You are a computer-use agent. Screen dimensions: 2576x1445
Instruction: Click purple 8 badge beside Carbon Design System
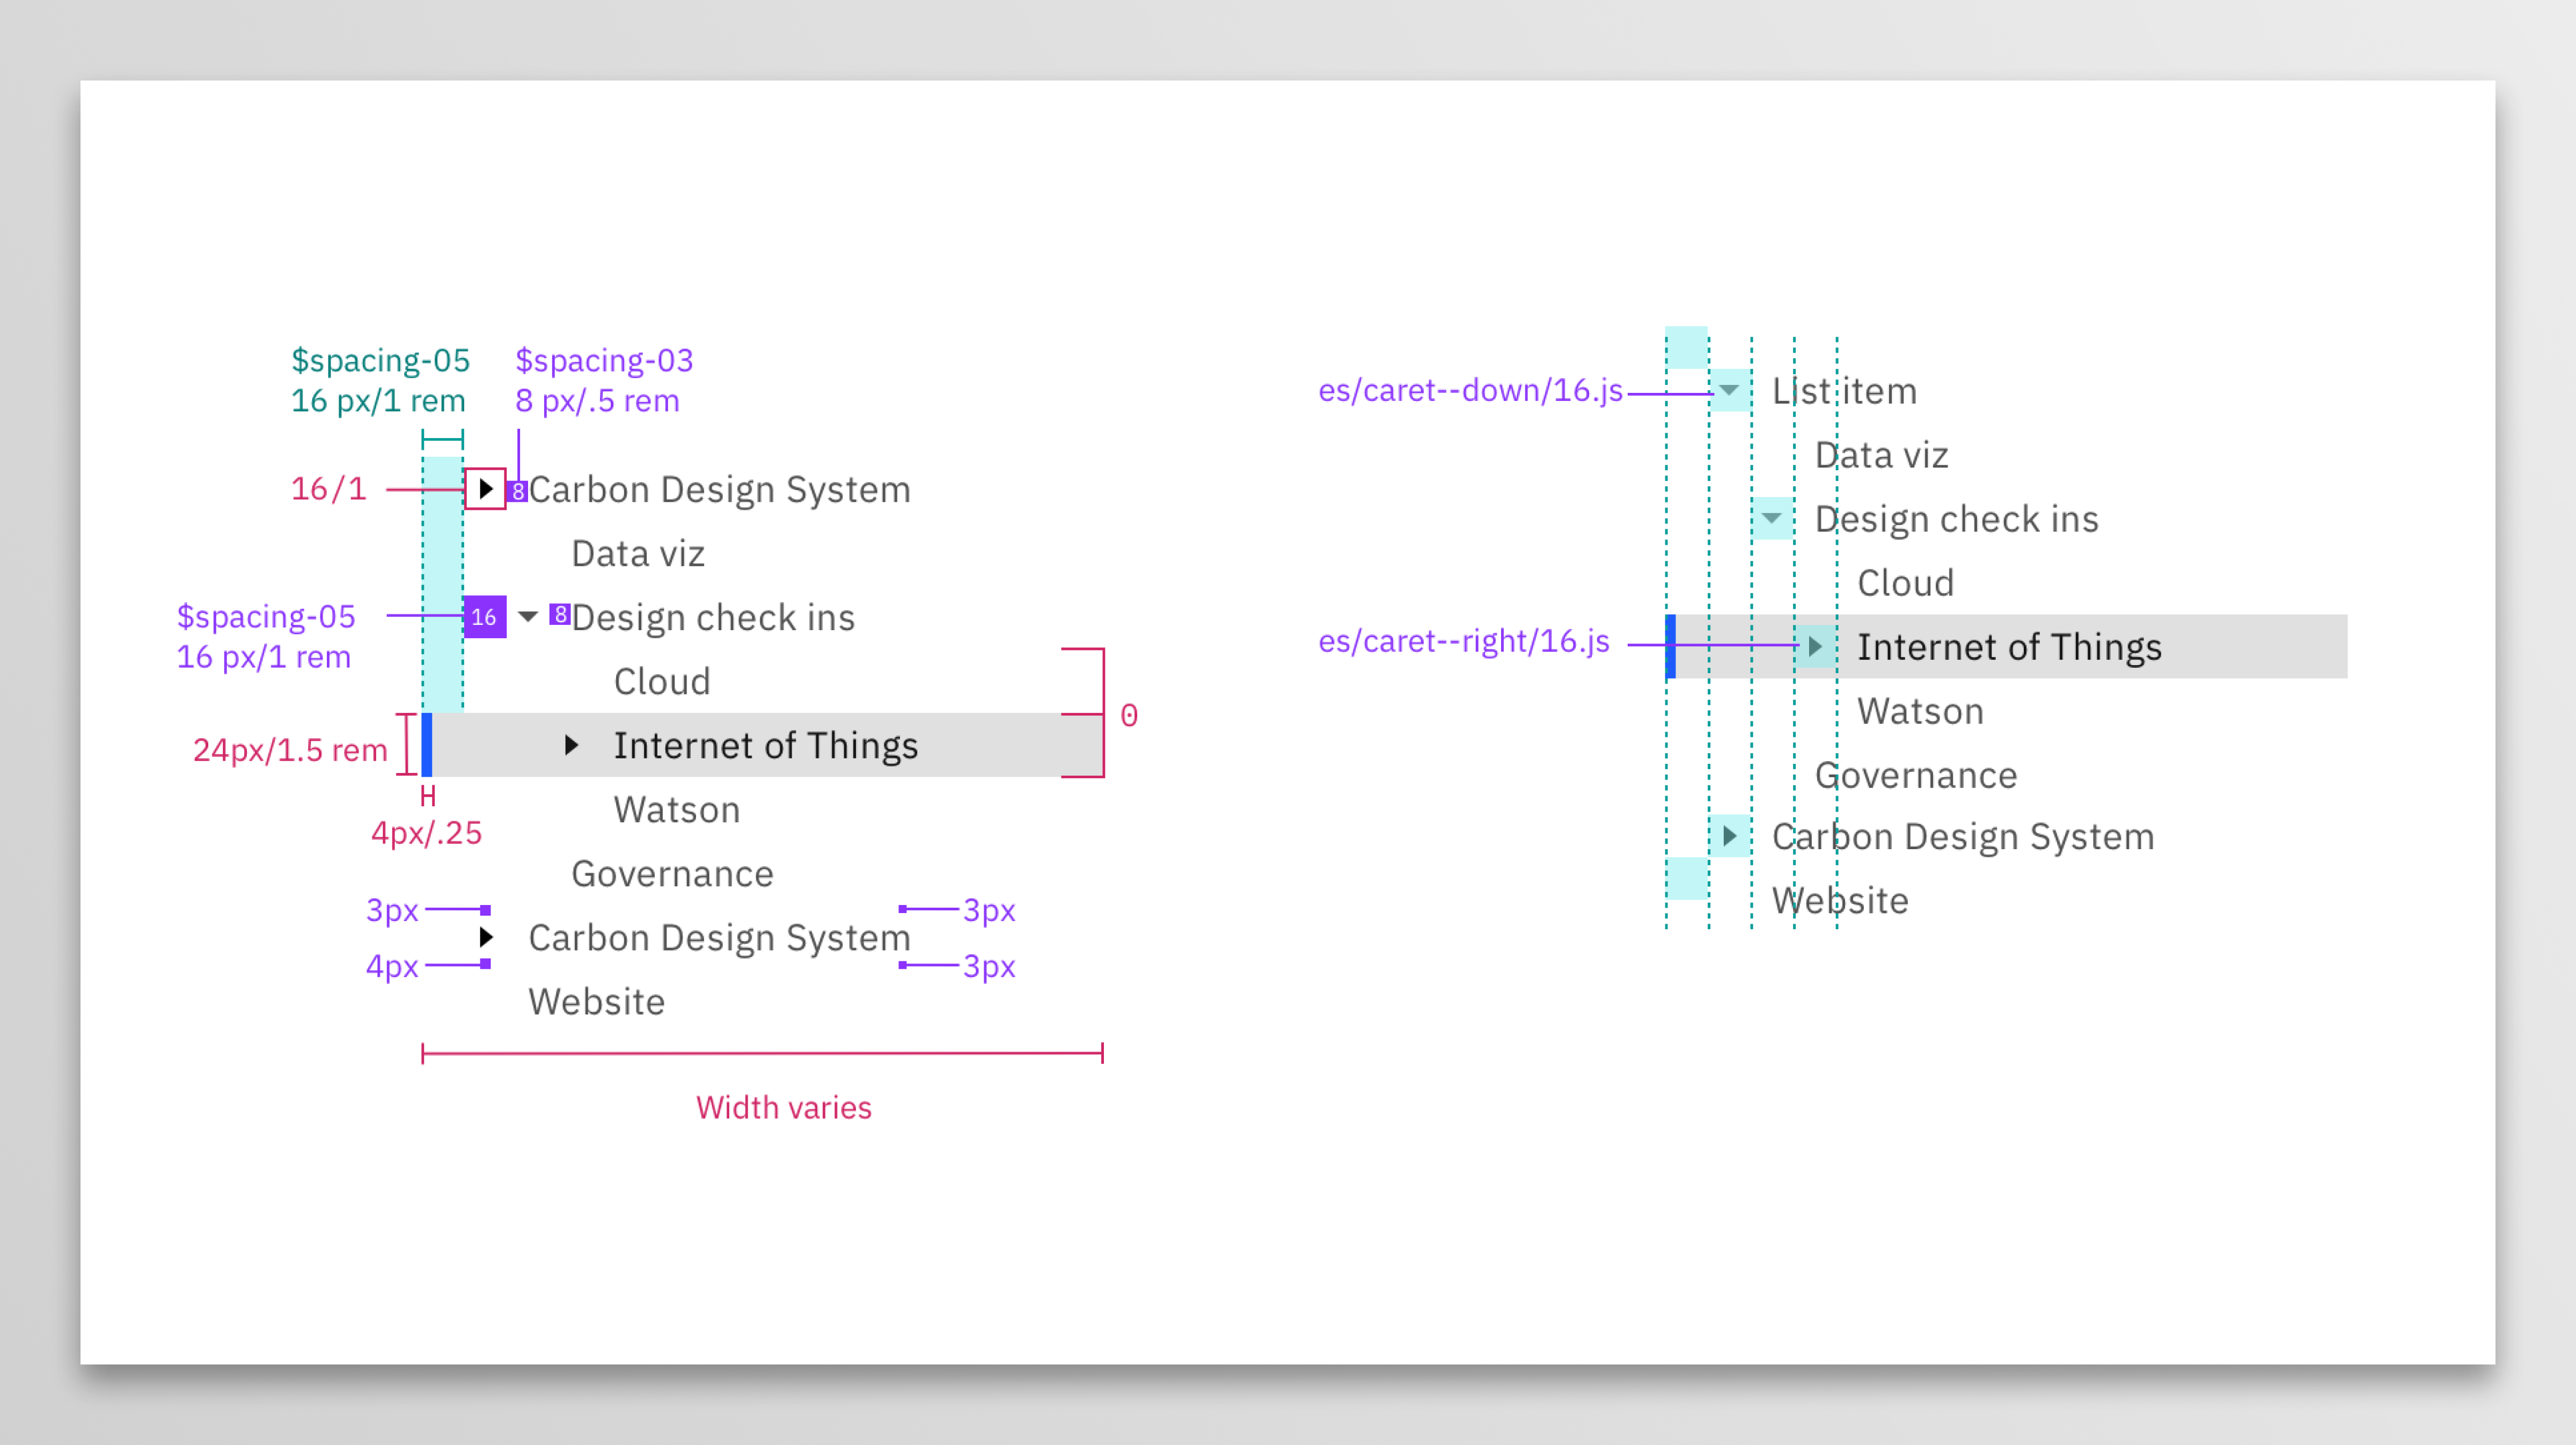[517, 491]
